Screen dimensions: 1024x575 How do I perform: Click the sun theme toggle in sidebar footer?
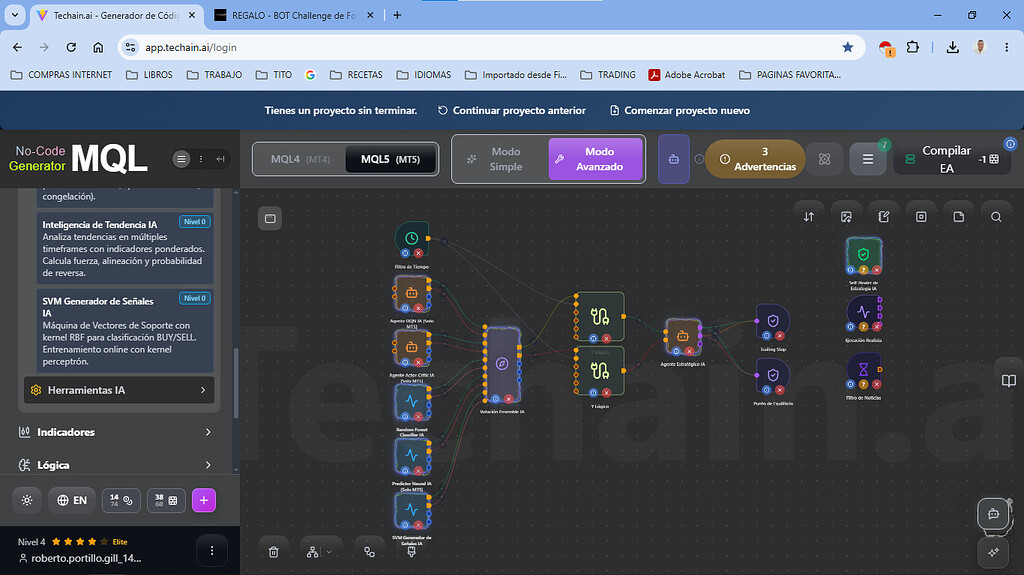27,501
